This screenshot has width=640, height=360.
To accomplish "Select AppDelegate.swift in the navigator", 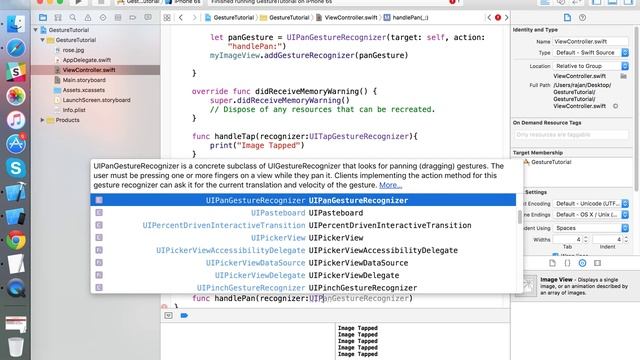I will pyautogui.click(x=87, y=60).
